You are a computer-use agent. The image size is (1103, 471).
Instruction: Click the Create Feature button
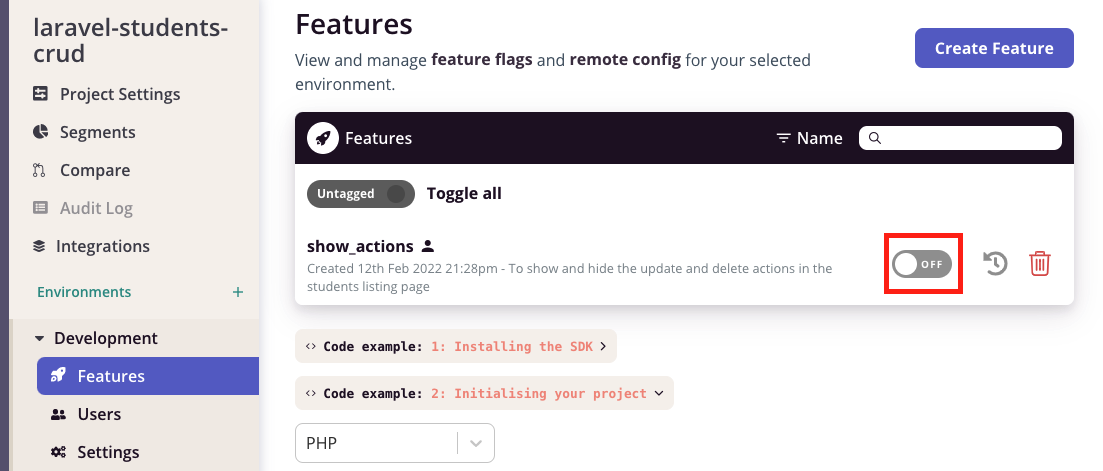pos(994,49)
